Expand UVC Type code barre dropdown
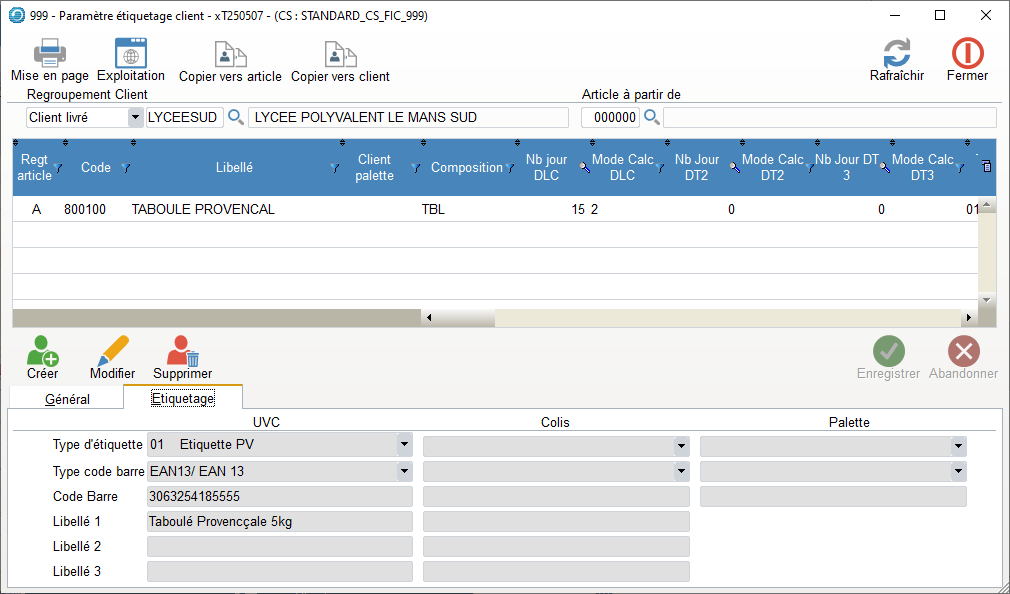This screenshot has width=1010, height=594. point(404,471)
